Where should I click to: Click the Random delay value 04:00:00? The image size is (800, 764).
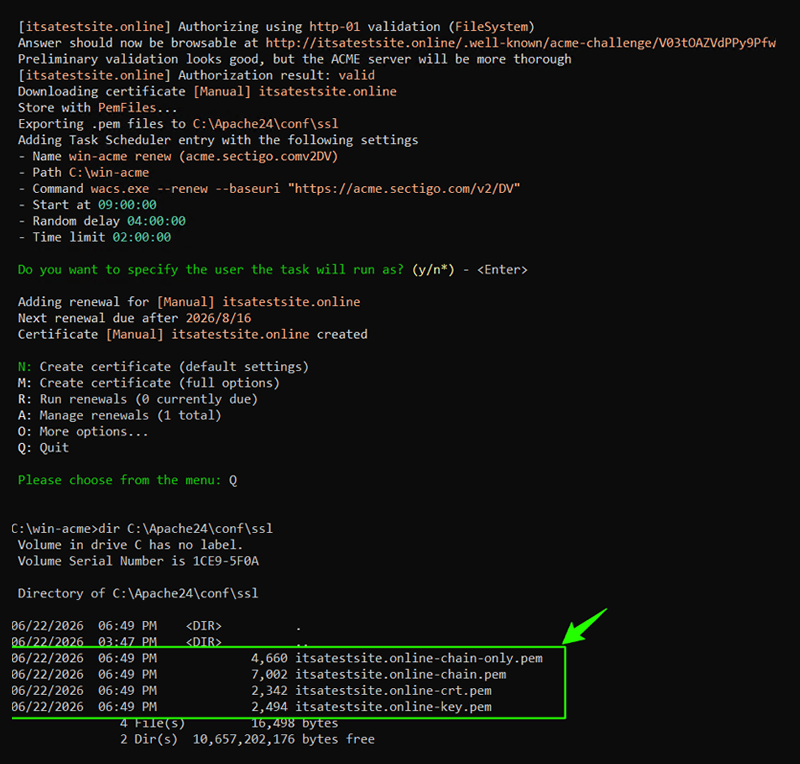click(x=156, y=221)
